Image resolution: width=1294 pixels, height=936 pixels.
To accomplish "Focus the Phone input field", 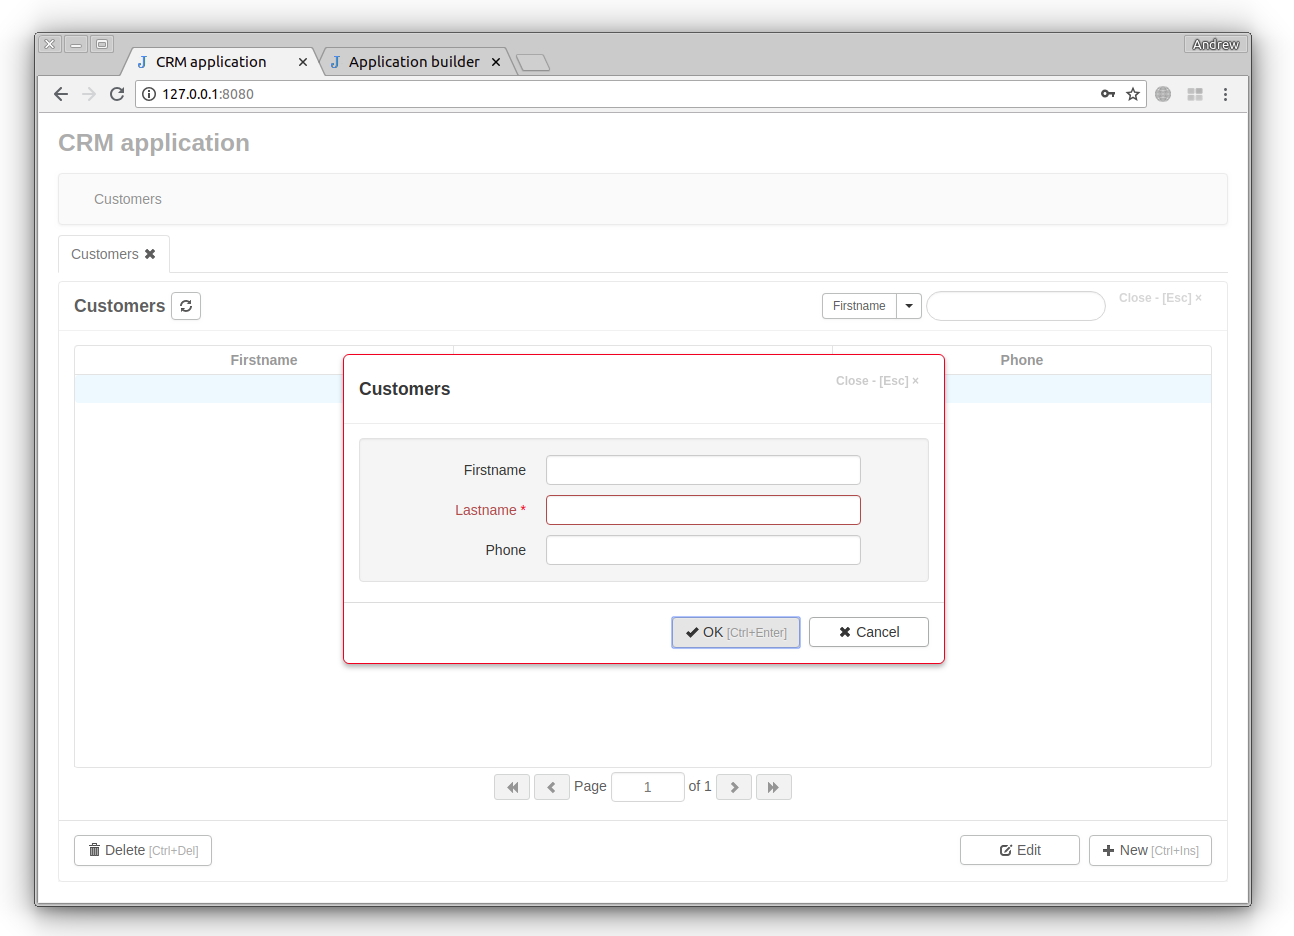I will [x=703, y=550].
